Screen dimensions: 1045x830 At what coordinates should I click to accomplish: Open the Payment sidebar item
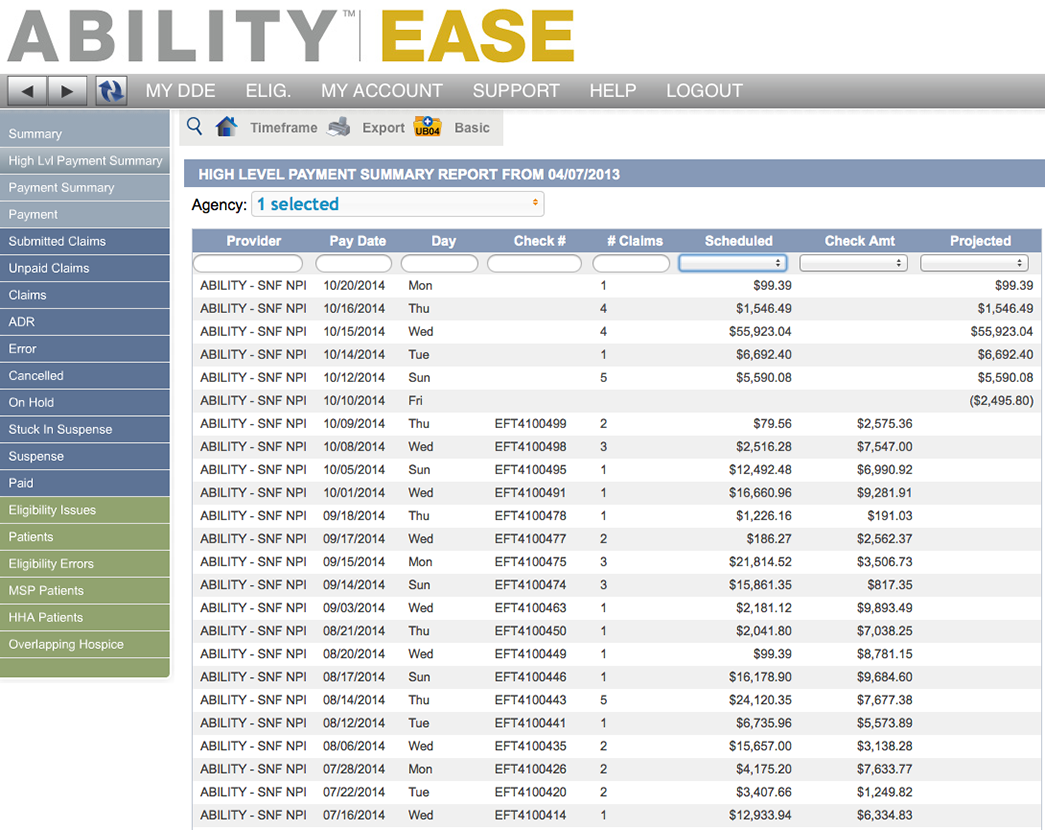85,214
